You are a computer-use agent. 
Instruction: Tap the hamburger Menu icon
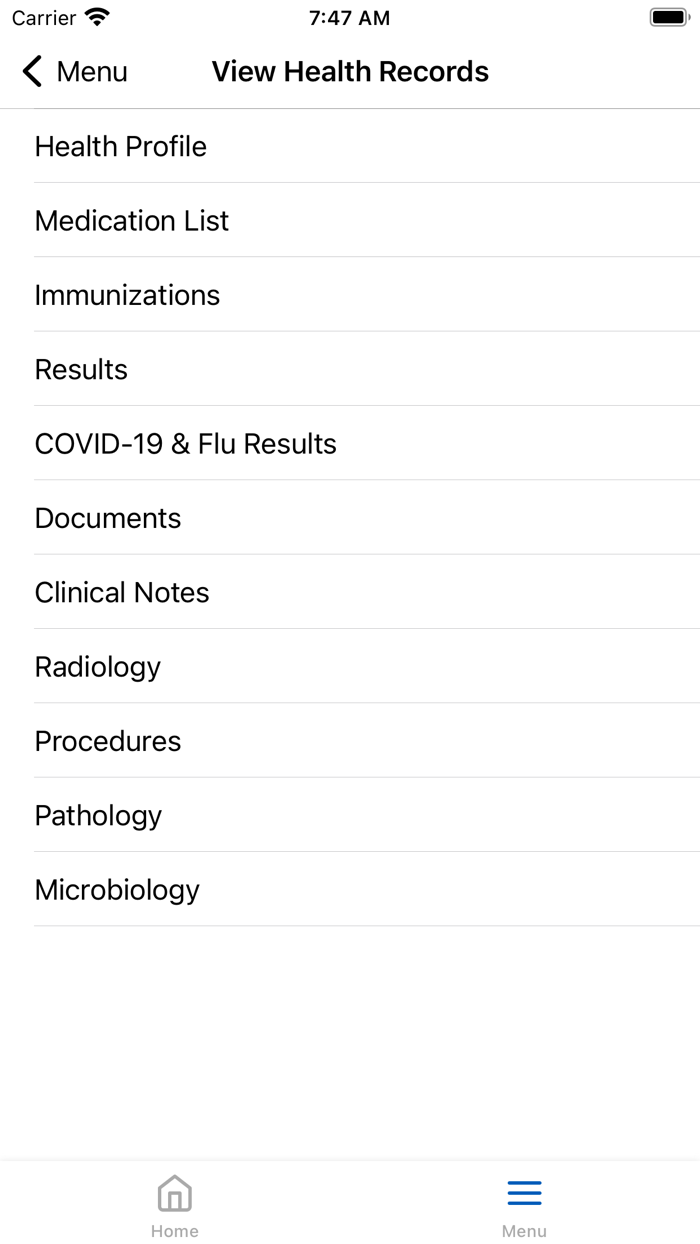click(x=524, y=1193)
